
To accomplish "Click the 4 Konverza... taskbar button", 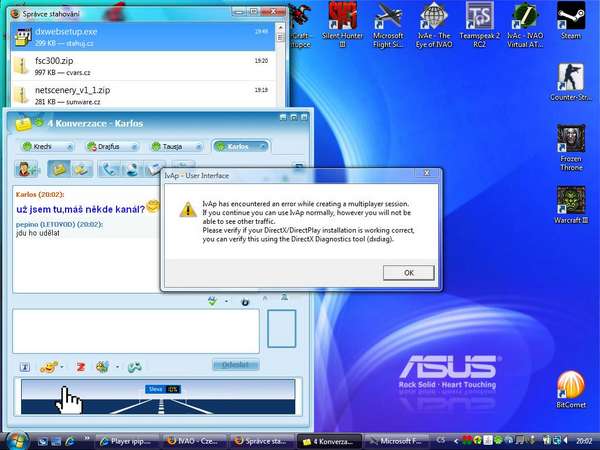I will coord(329,442).
